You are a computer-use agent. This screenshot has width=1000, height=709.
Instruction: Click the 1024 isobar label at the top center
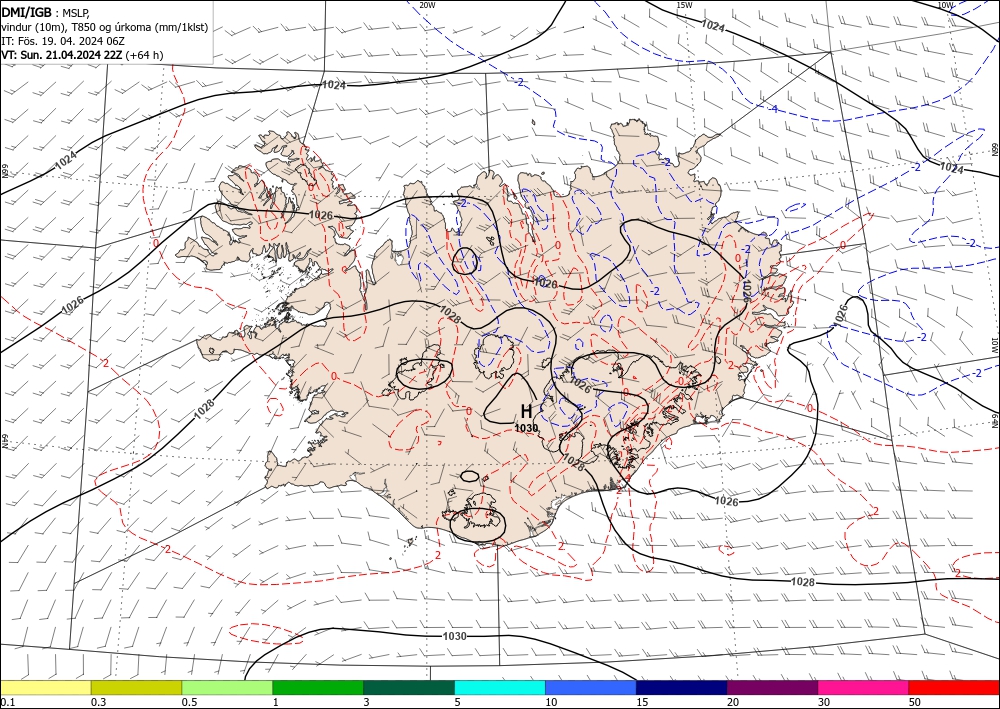pos(334,84)
